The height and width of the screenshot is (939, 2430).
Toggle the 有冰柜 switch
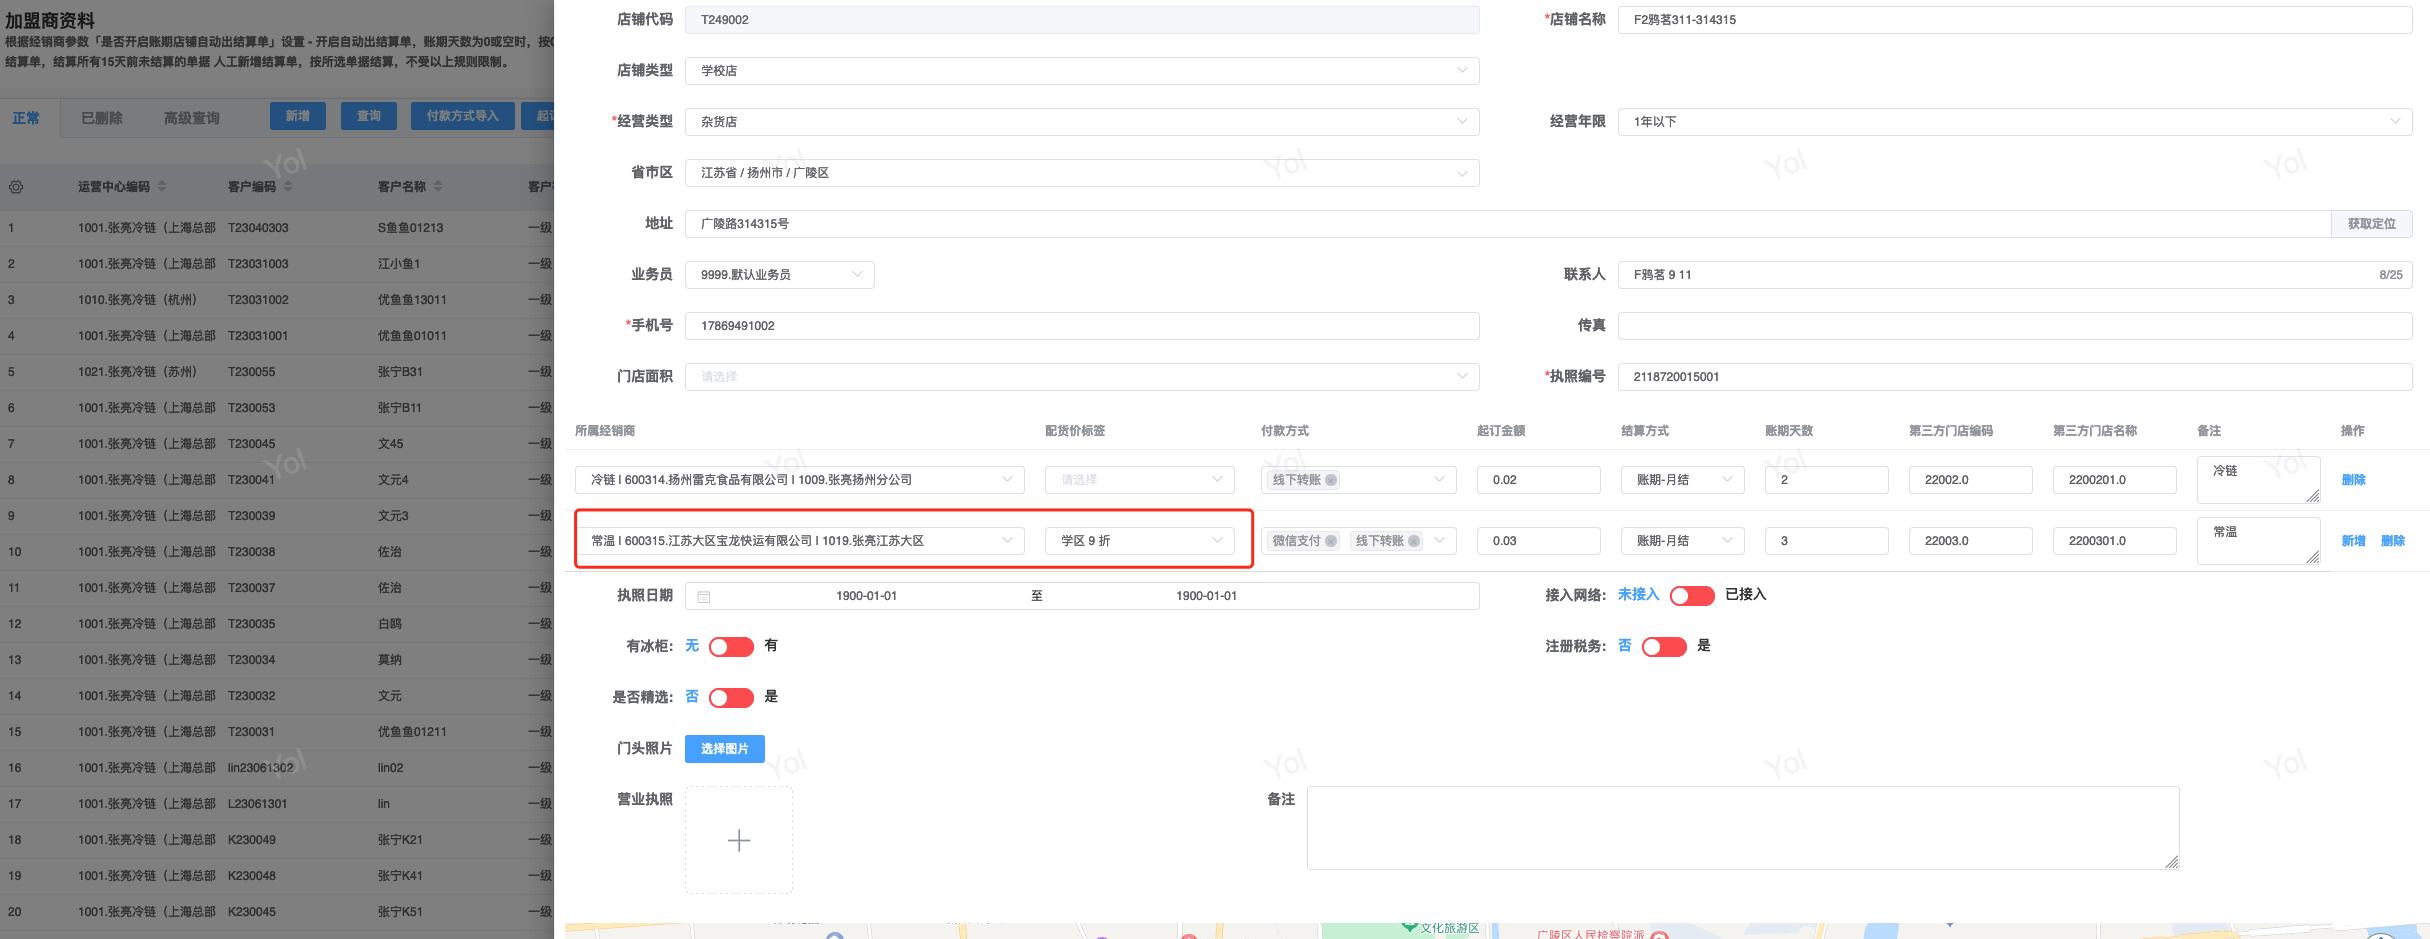(731, 647)
